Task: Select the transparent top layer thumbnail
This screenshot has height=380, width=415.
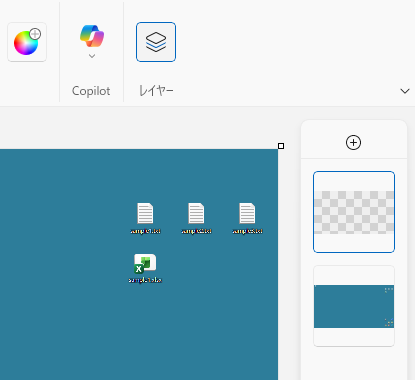Action: [354, 212]
